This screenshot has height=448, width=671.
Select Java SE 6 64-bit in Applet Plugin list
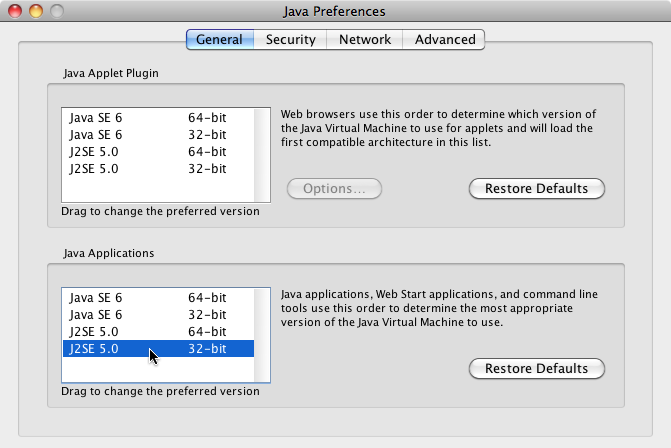click(x=158, y=118)
